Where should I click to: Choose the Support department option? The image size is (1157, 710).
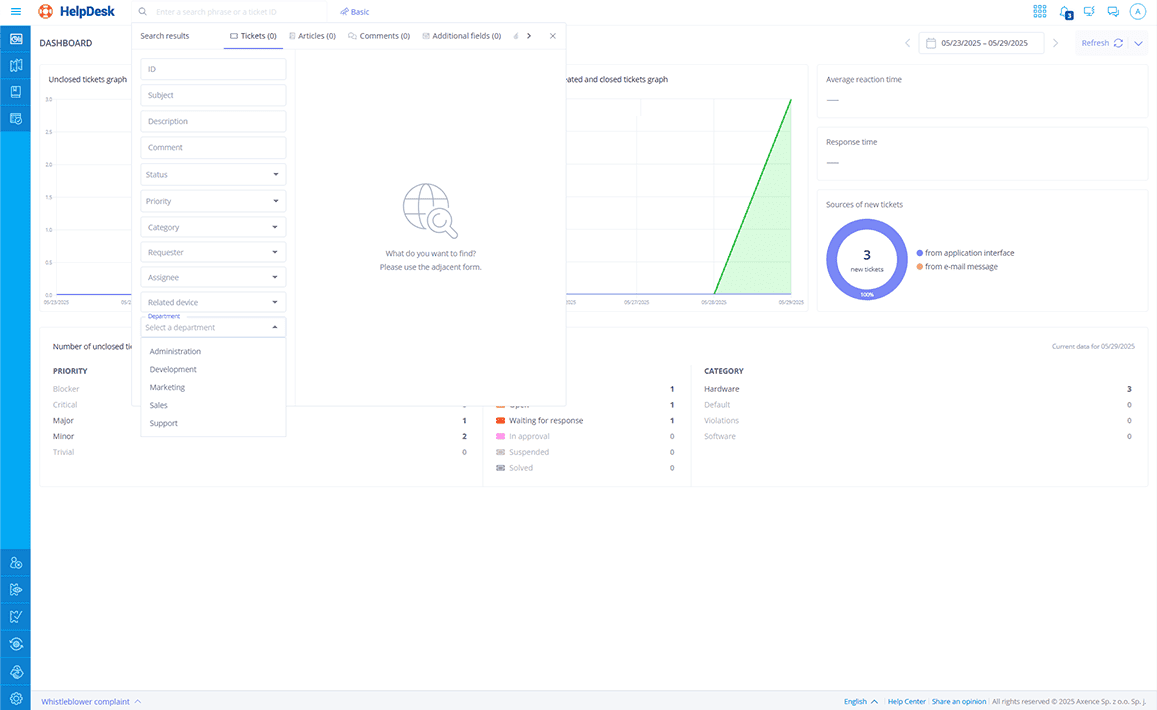(164, 423)
